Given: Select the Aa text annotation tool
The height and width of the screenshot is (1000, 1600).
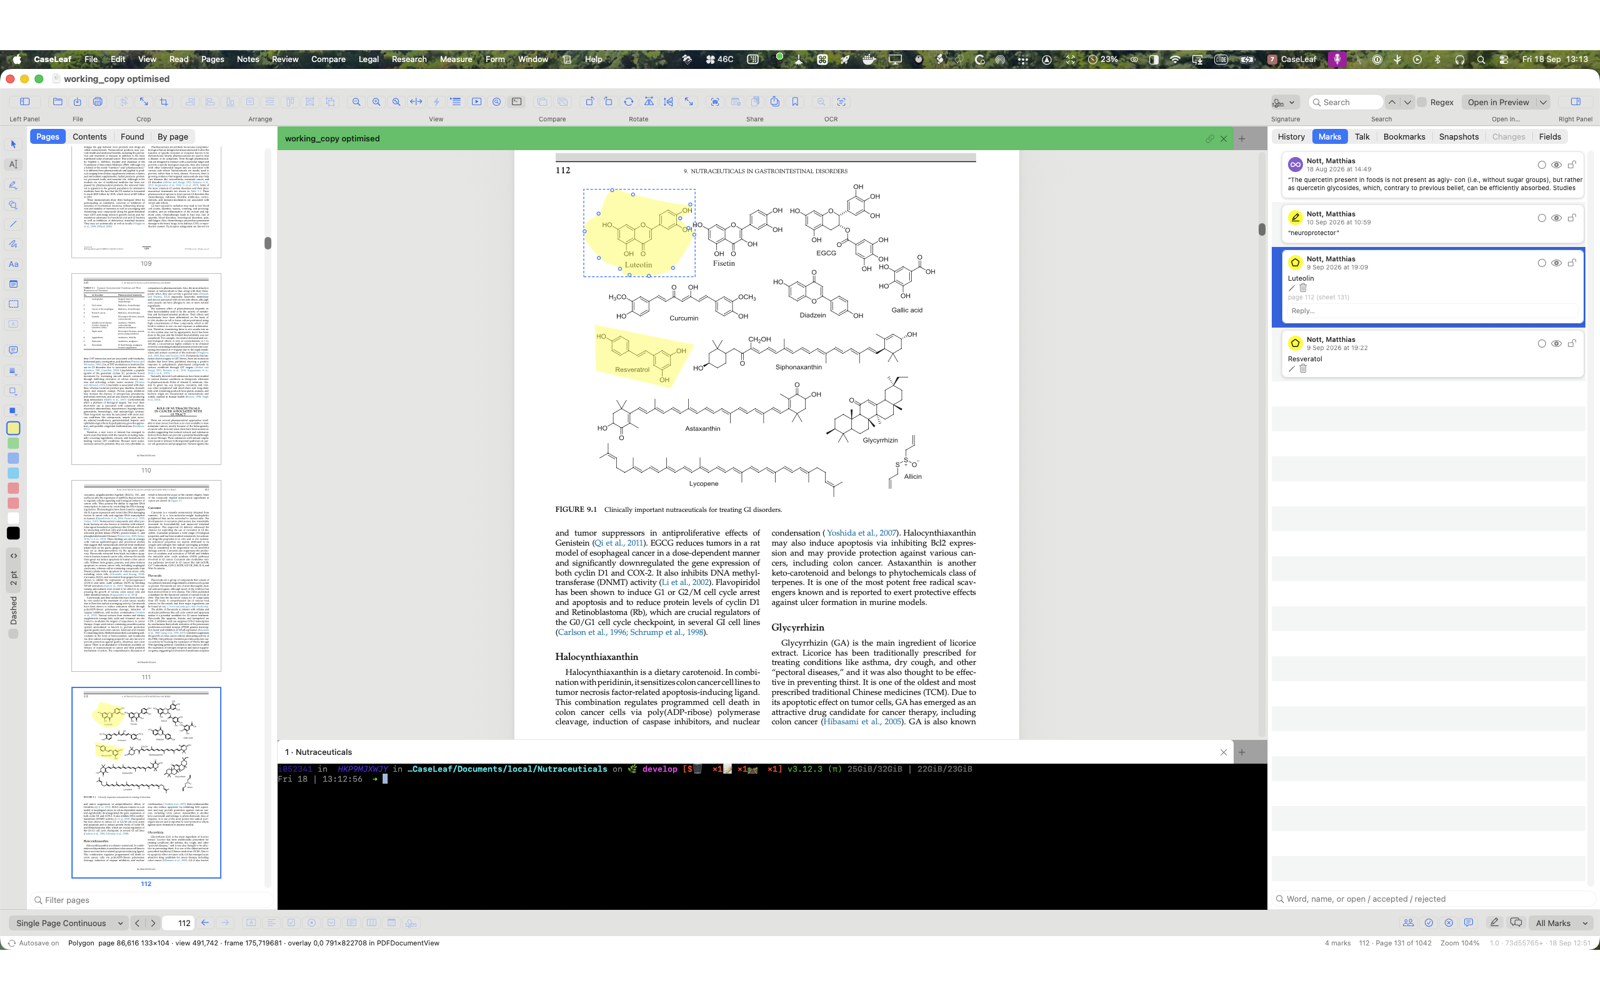Looking at the screenshot, I should point(13,264).
